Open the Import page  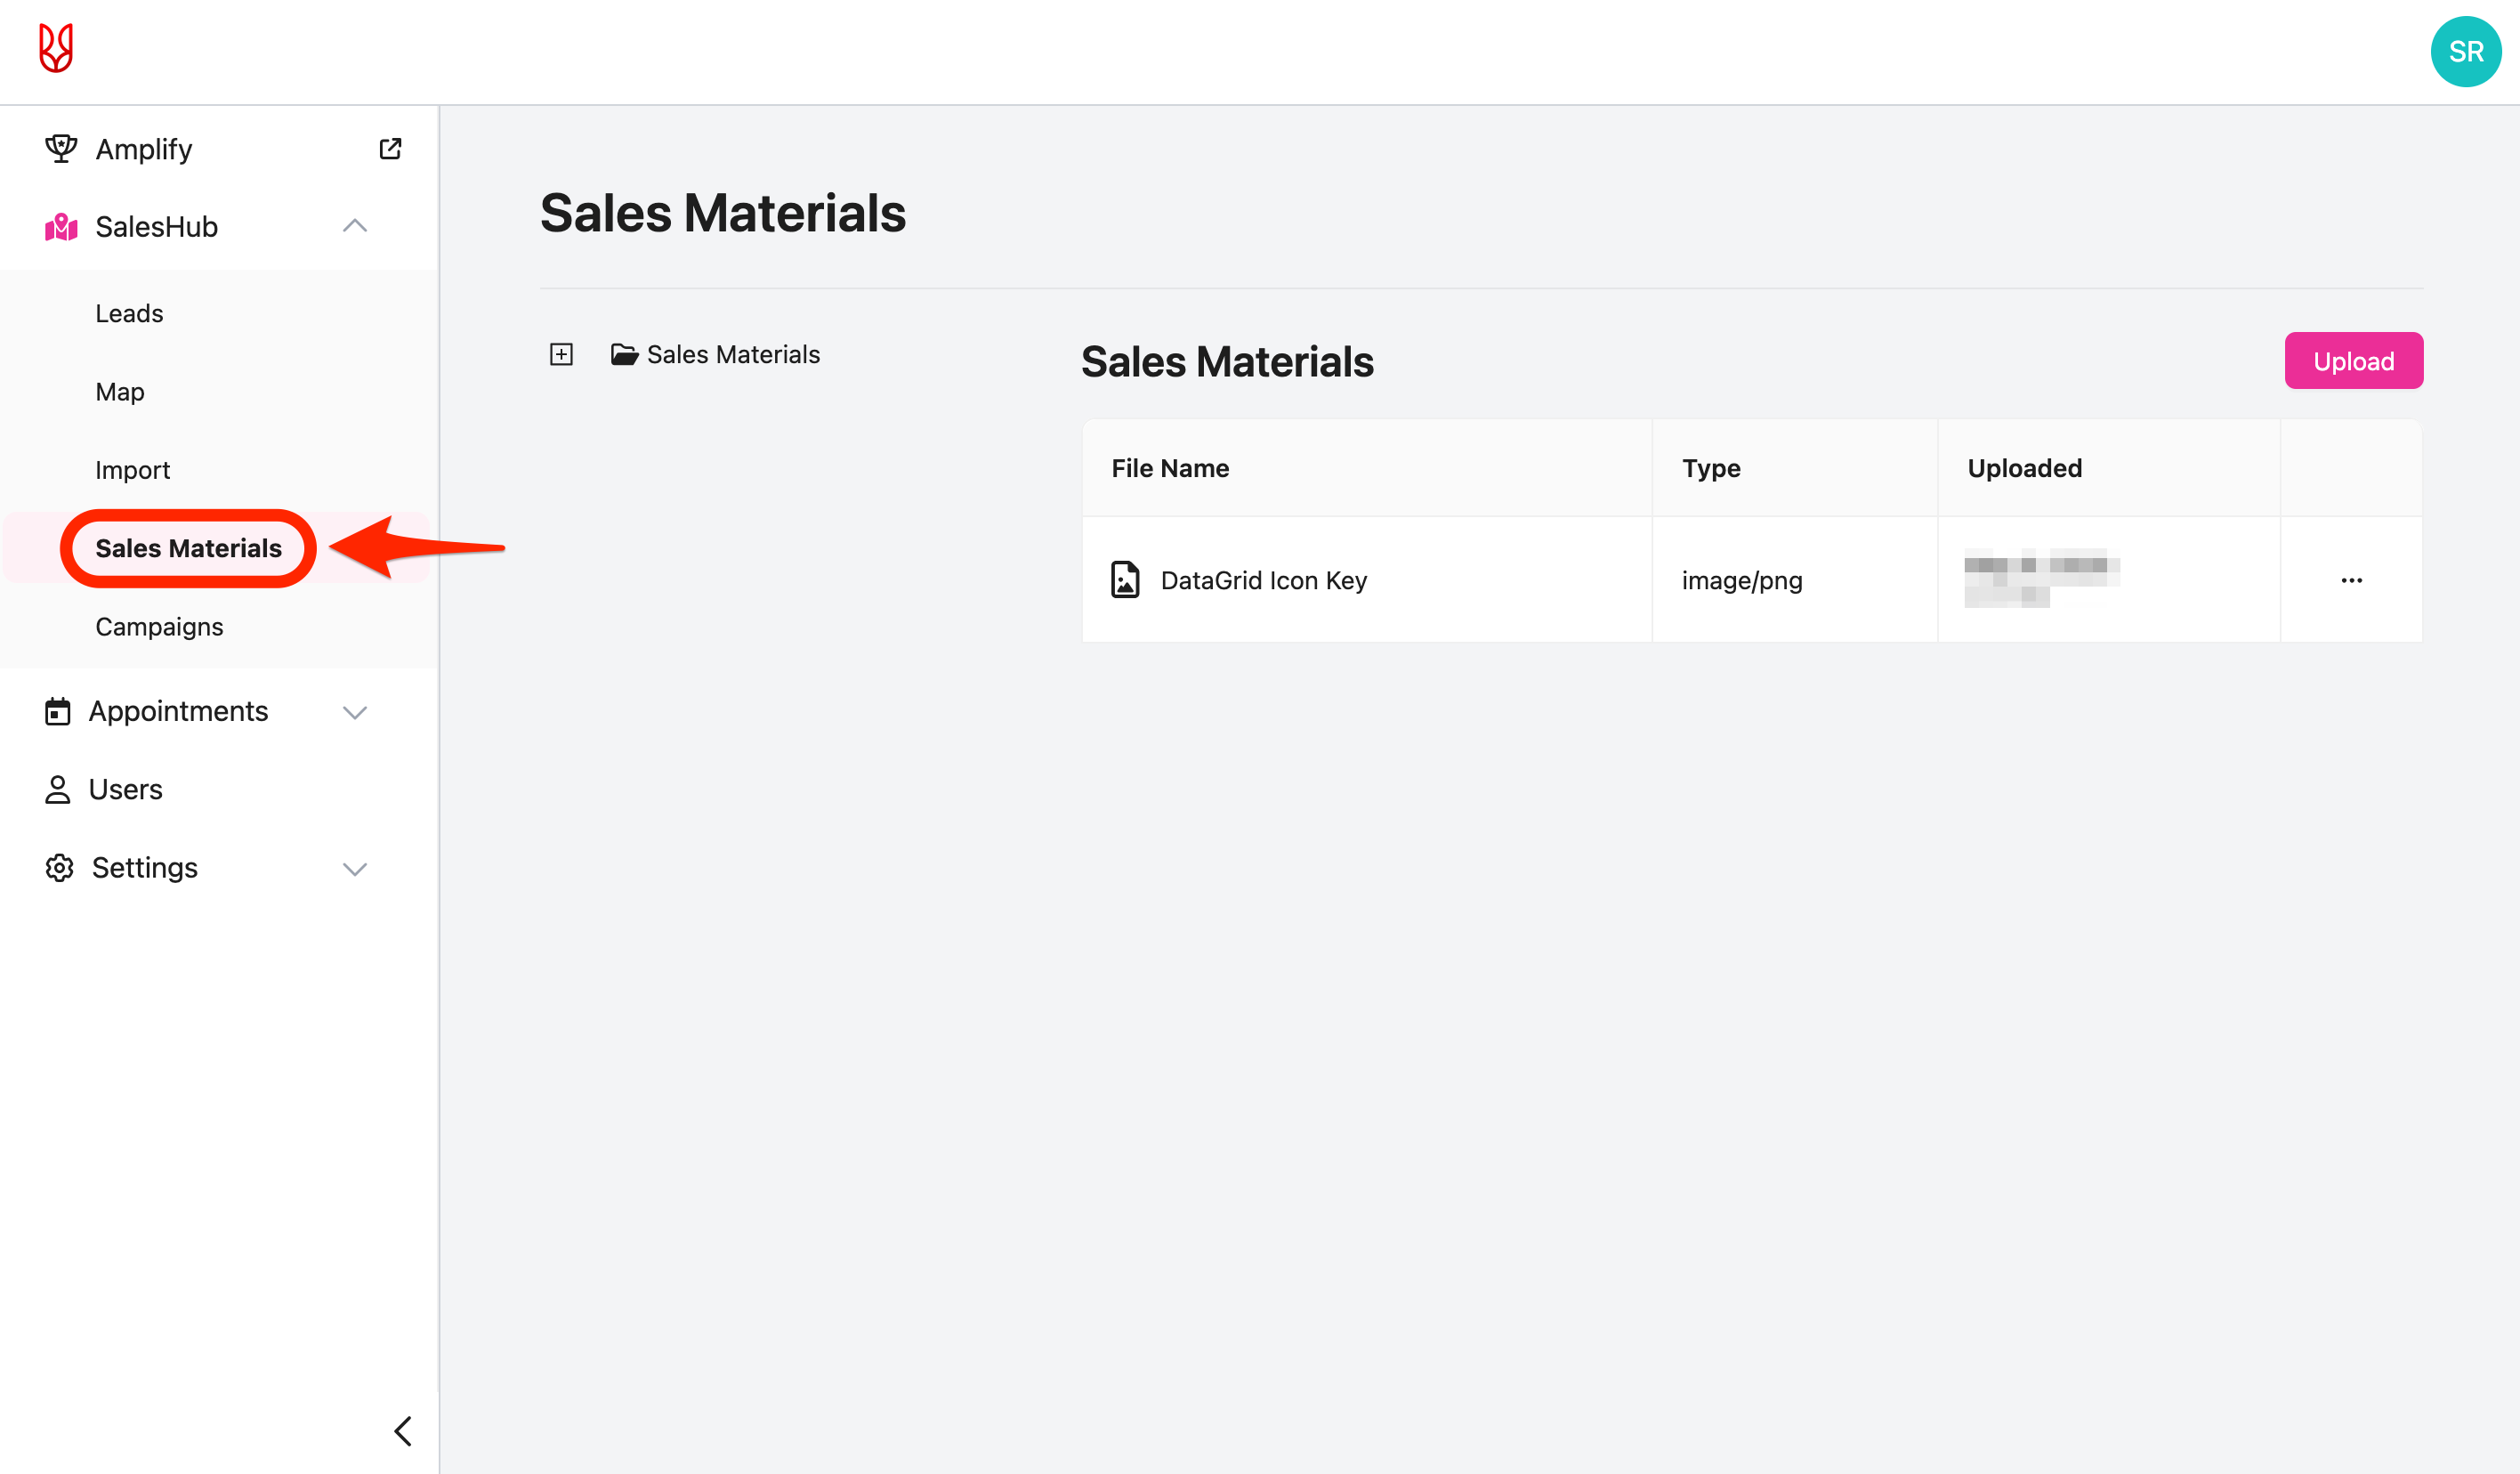tap(133, 469)
